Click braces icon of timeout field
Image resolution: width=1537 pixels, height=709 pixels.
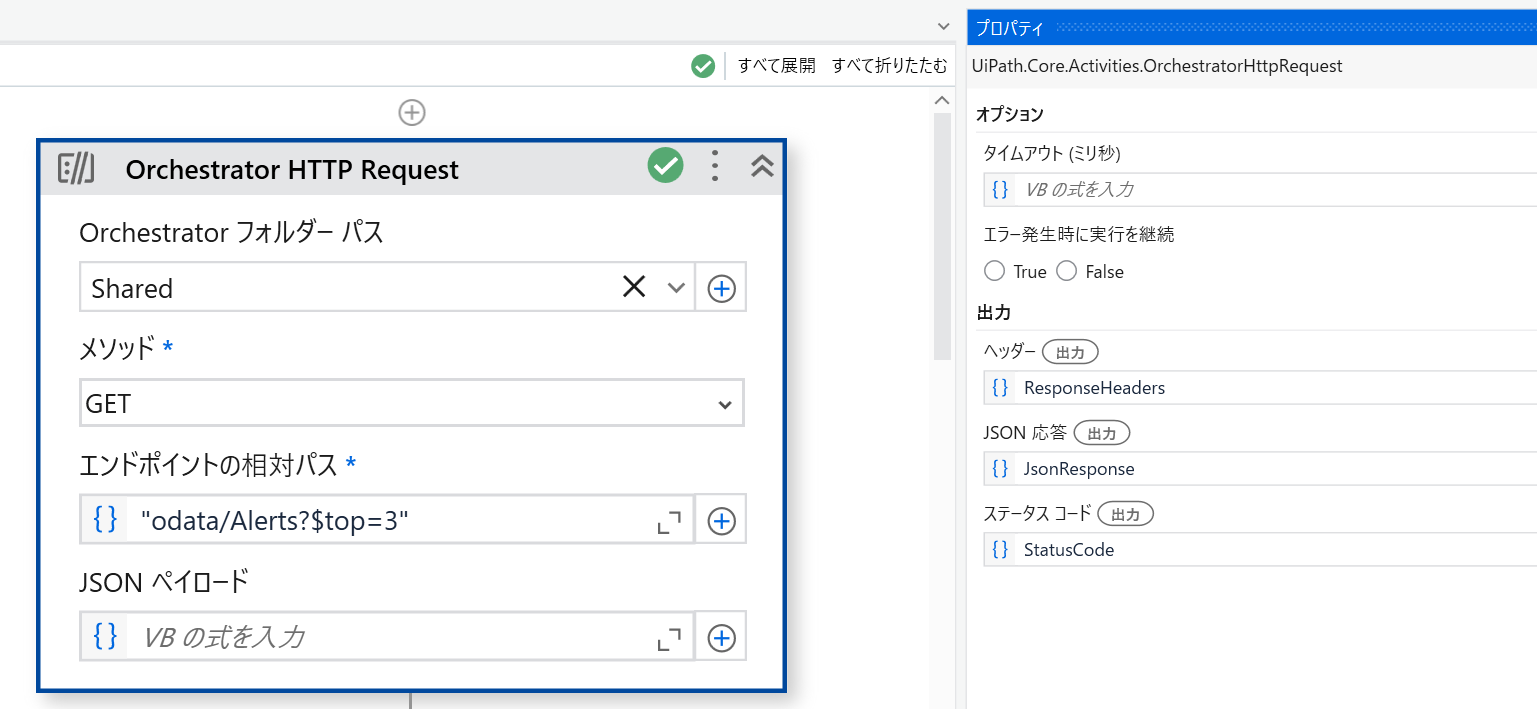coord(1000,189)
